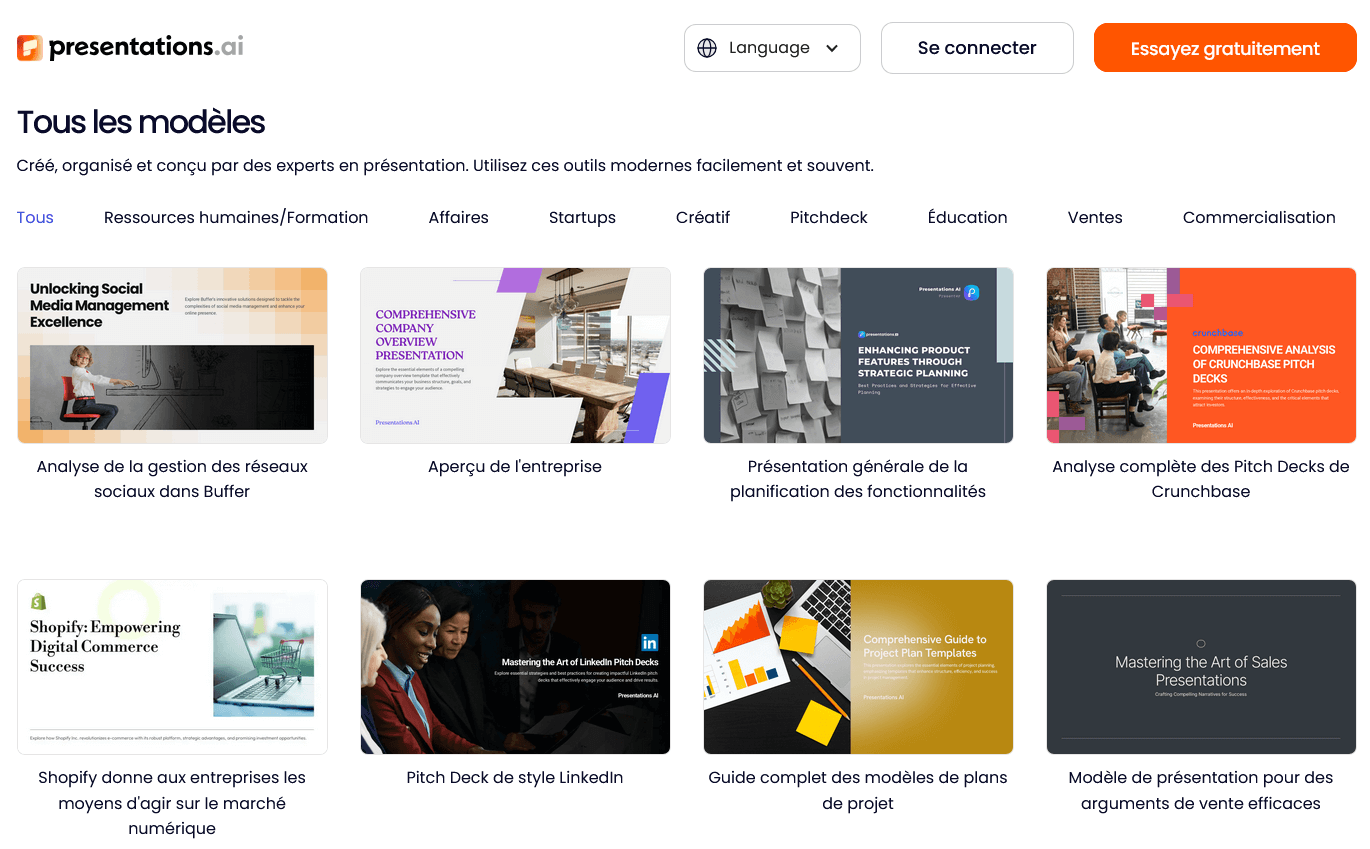Switch to the Affaires category tab
This screenshot has width=1370, height=849.
pos(458,217)
